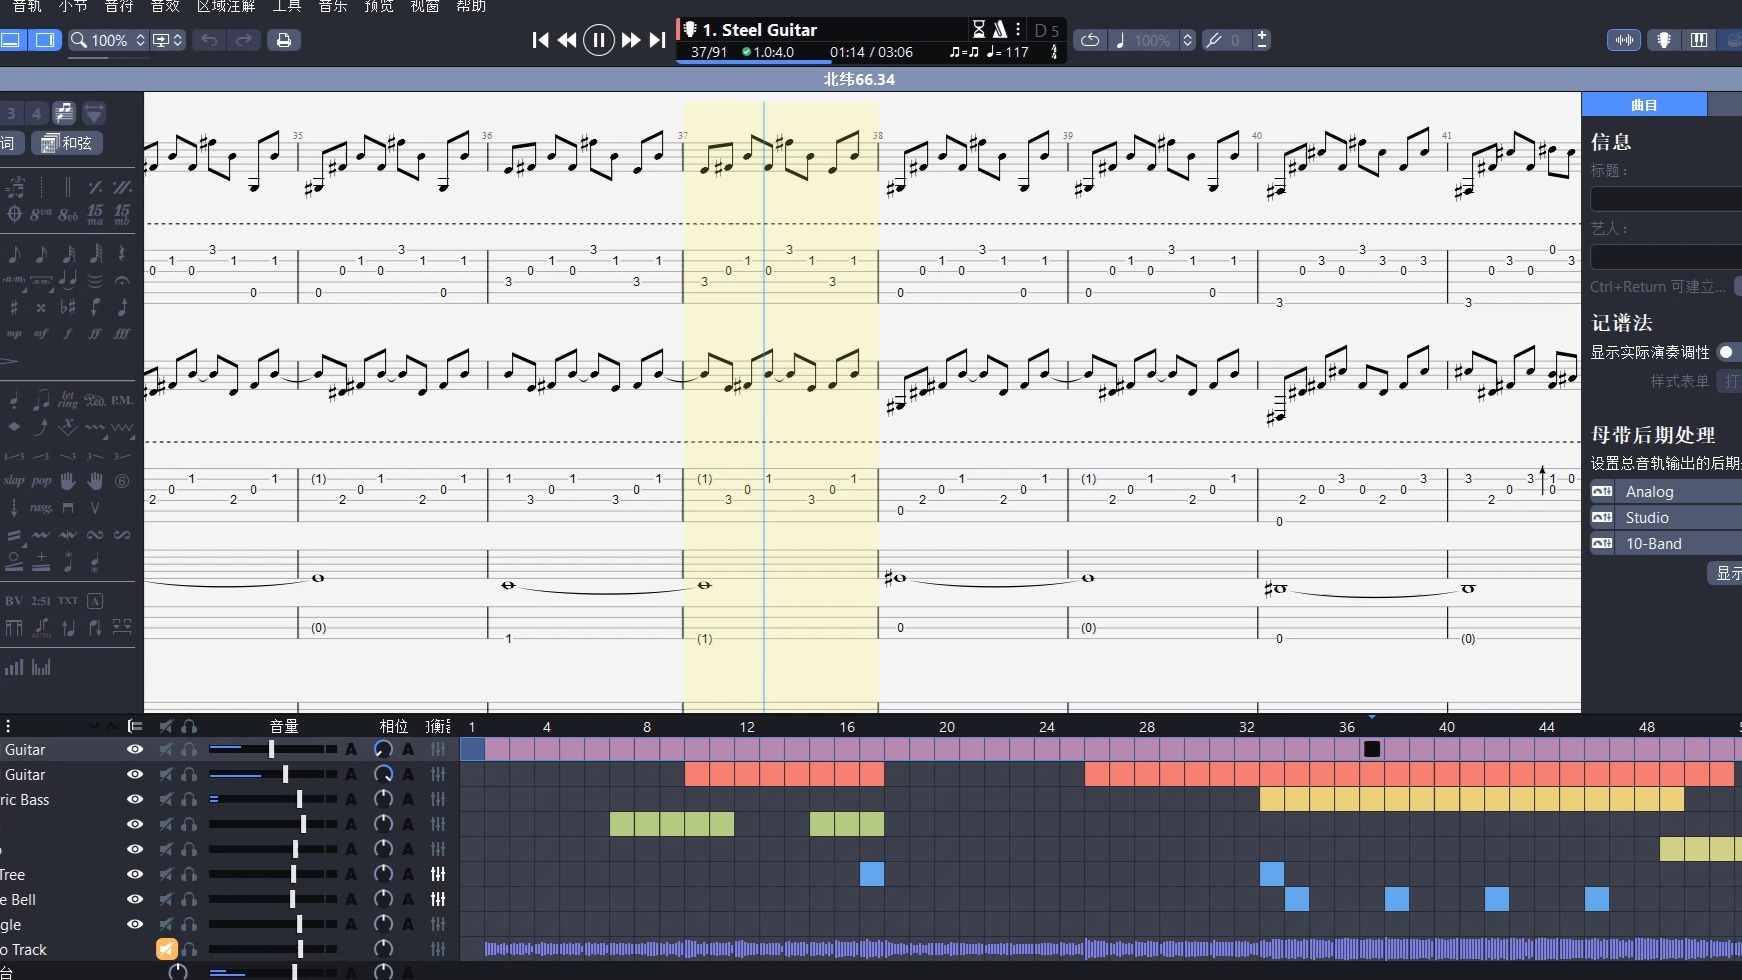Toggle 显示实际演奏调性 switch

tap(1729, 352)
